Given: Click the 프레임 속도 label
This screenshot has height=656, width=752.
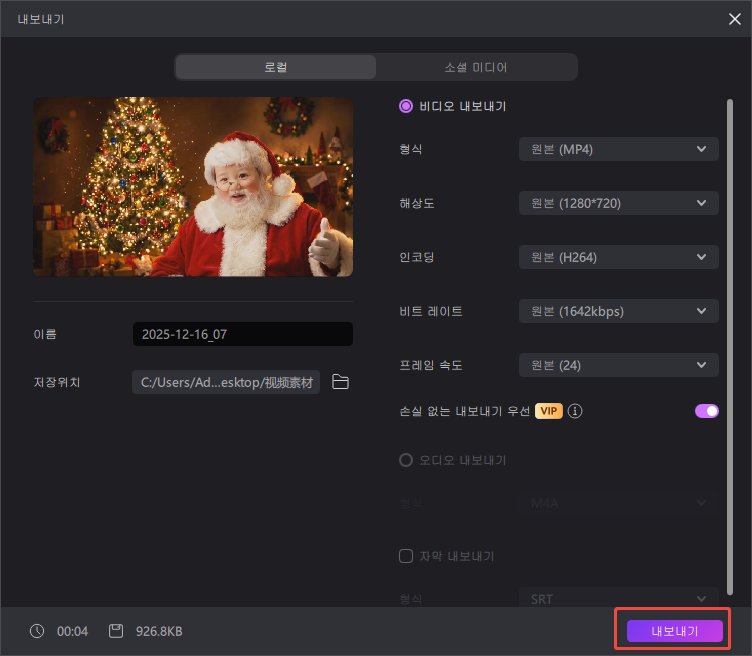Looking at the screenshot, I should pyautogui.click(x=431, y=365).
